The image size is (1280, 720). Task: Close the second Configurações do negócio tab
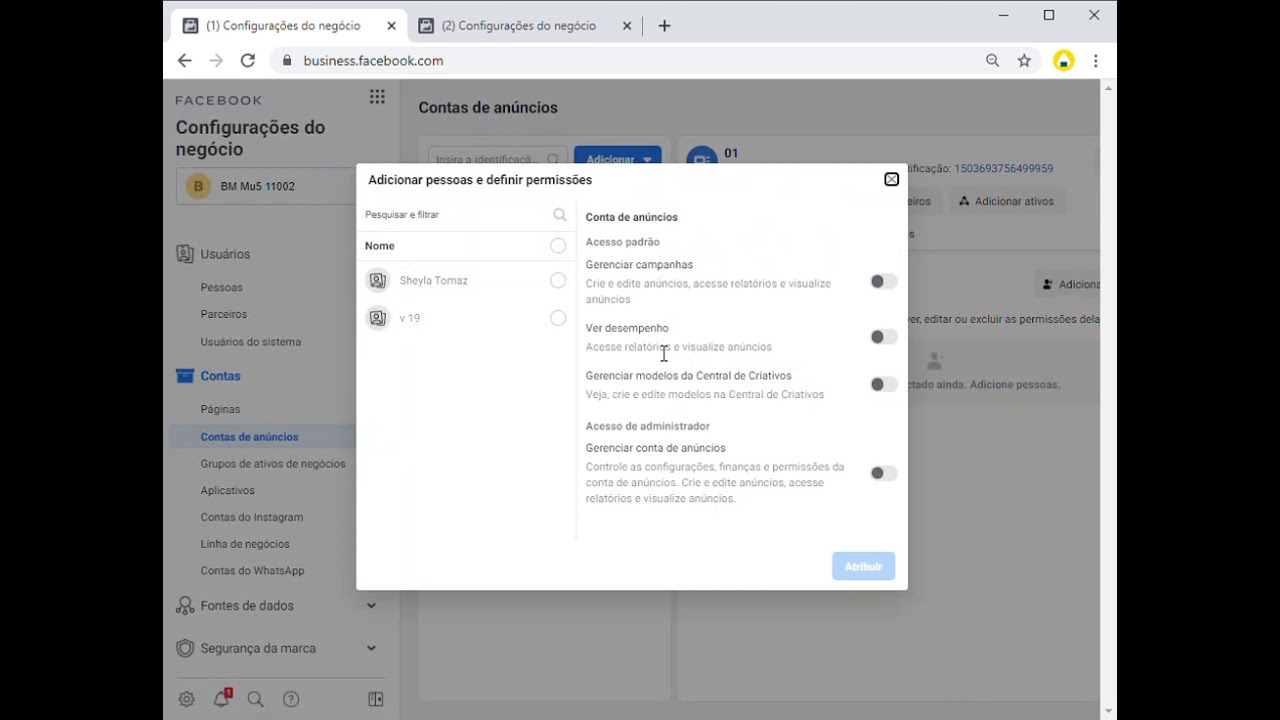(627, 26)
